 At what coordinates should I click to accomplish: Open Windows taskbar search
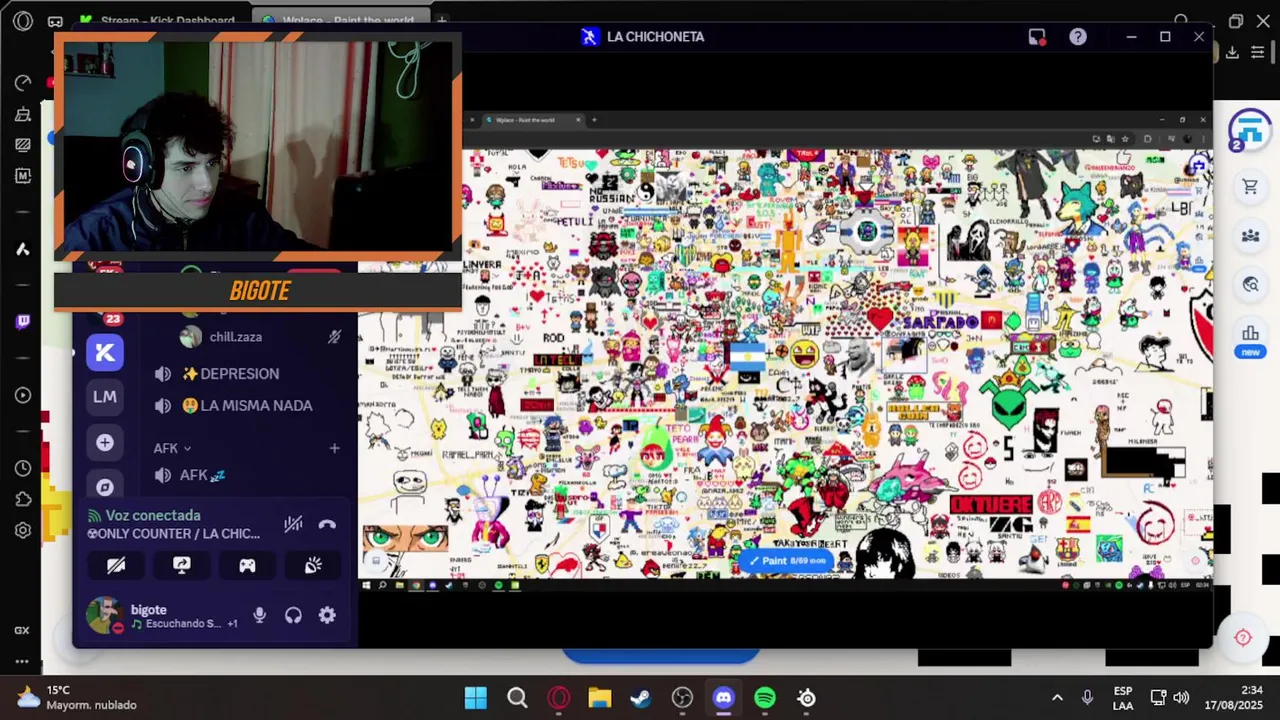(517, 698)
